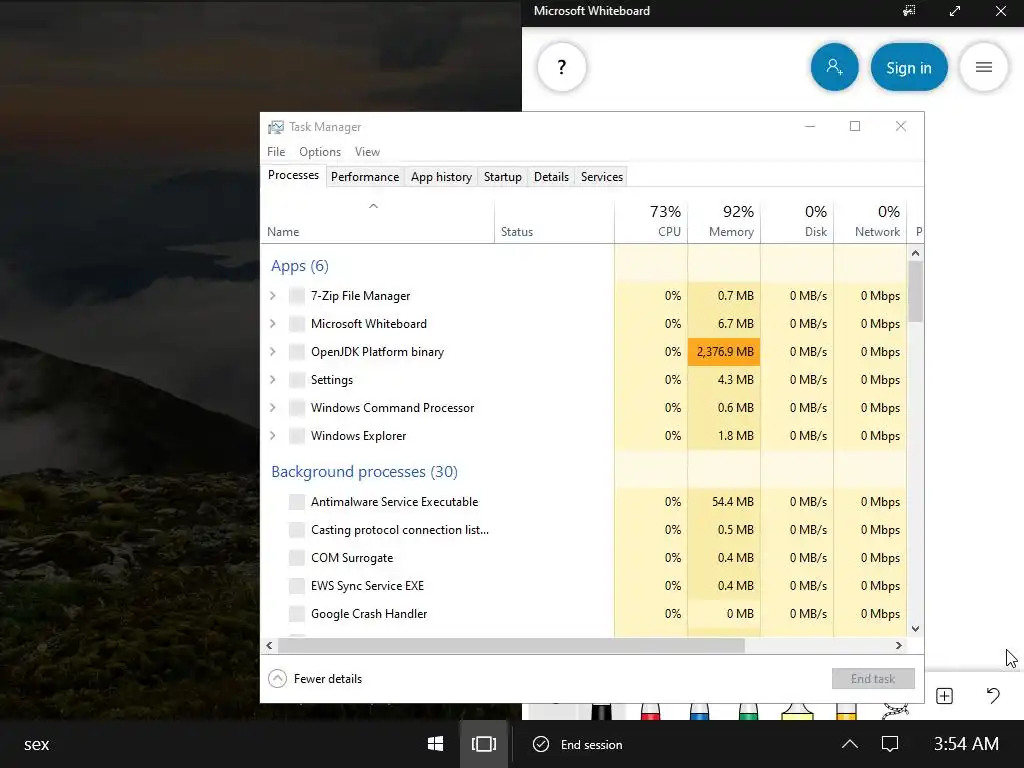
Task: Switch to the App history tab
Action: (441, 177)
